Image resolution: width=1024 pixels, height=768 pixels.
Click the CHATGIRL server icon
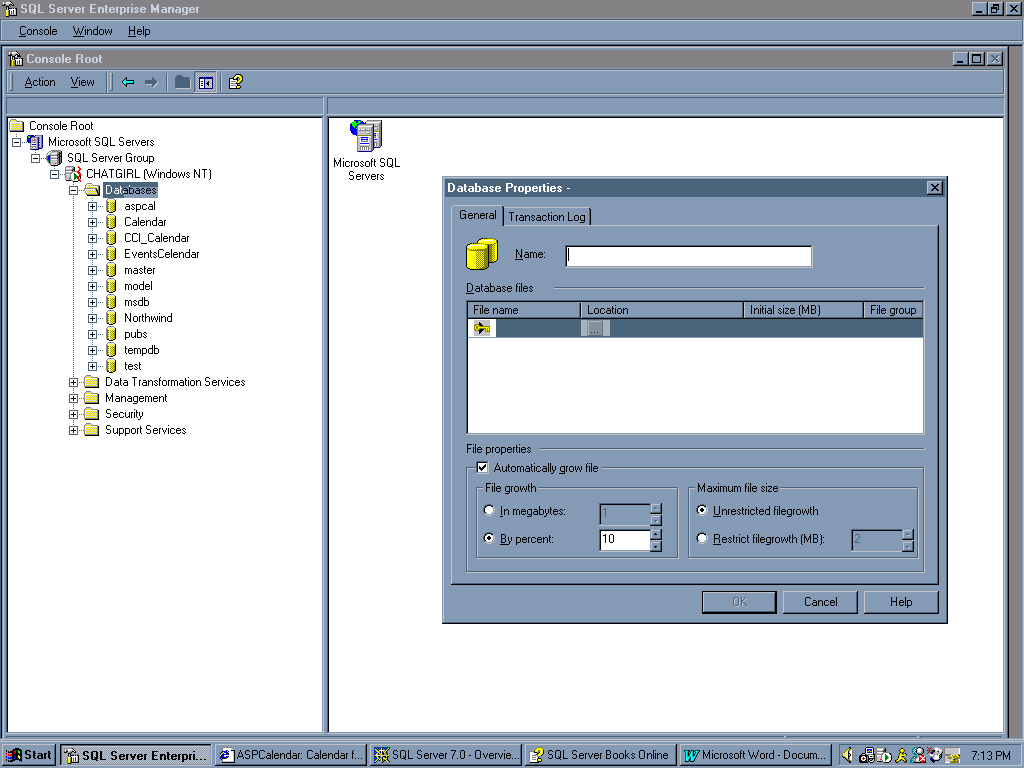(x=73, y=174)
